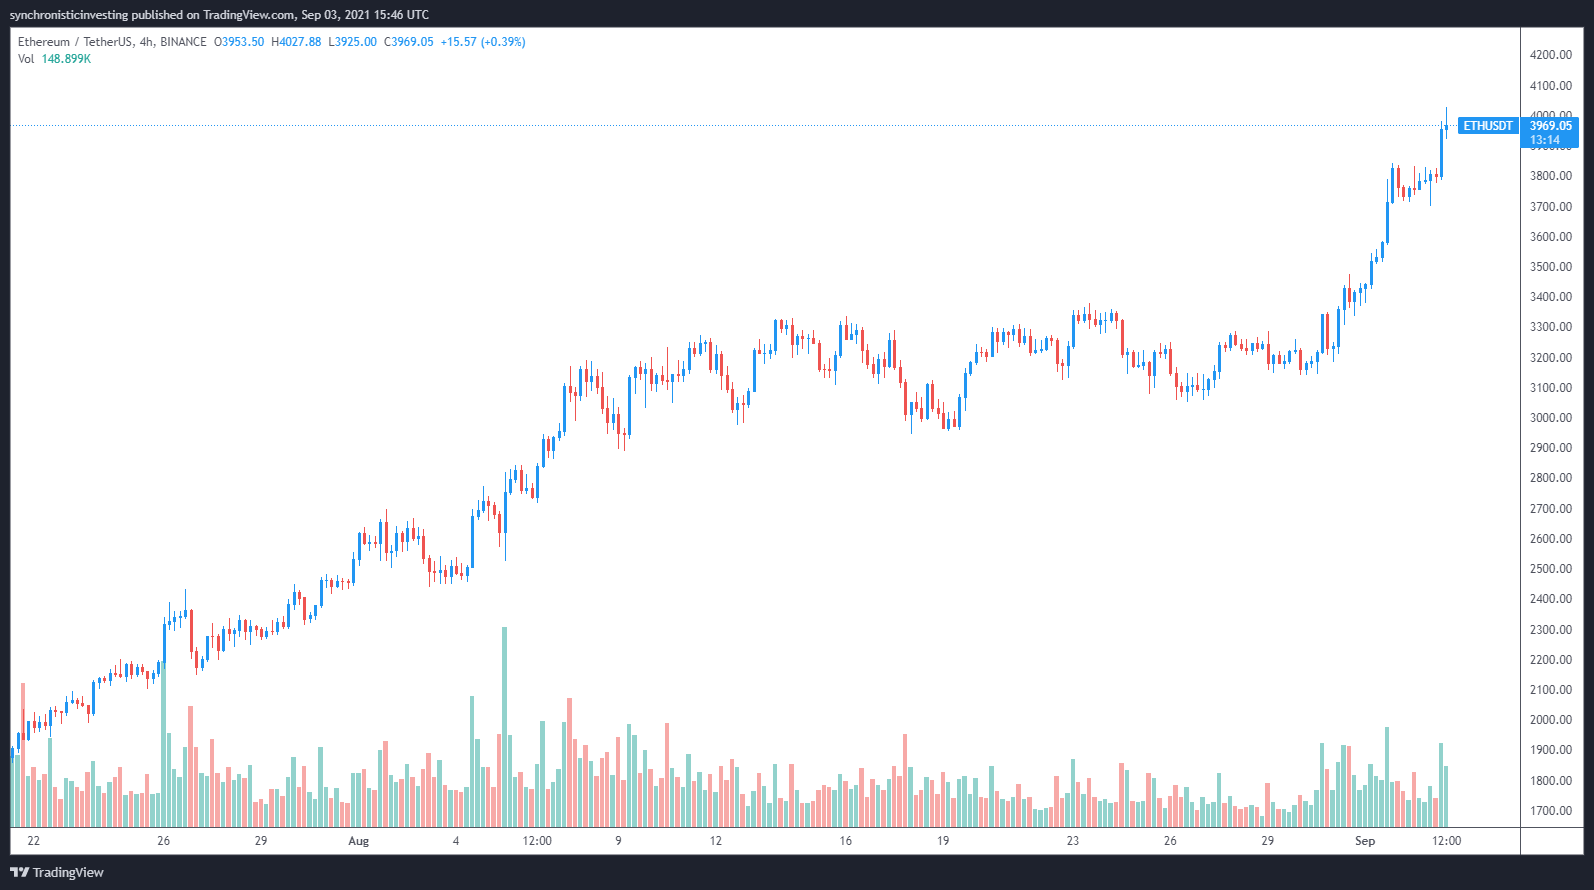Select the 3969.05 current price label
1594x890 pixels.
1550,126
